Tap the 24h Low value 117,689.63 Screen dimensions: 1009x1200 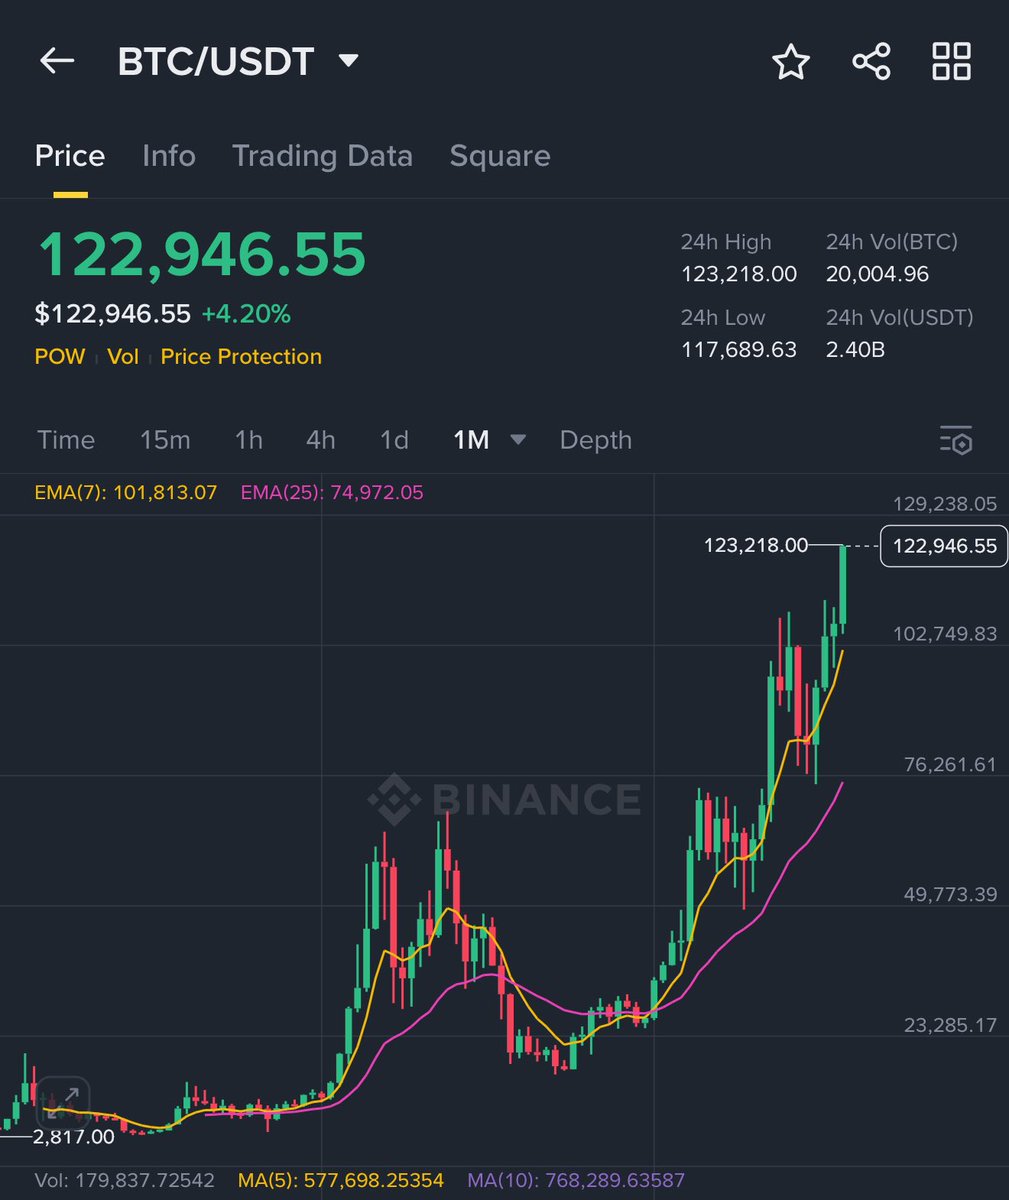(739, 350)
